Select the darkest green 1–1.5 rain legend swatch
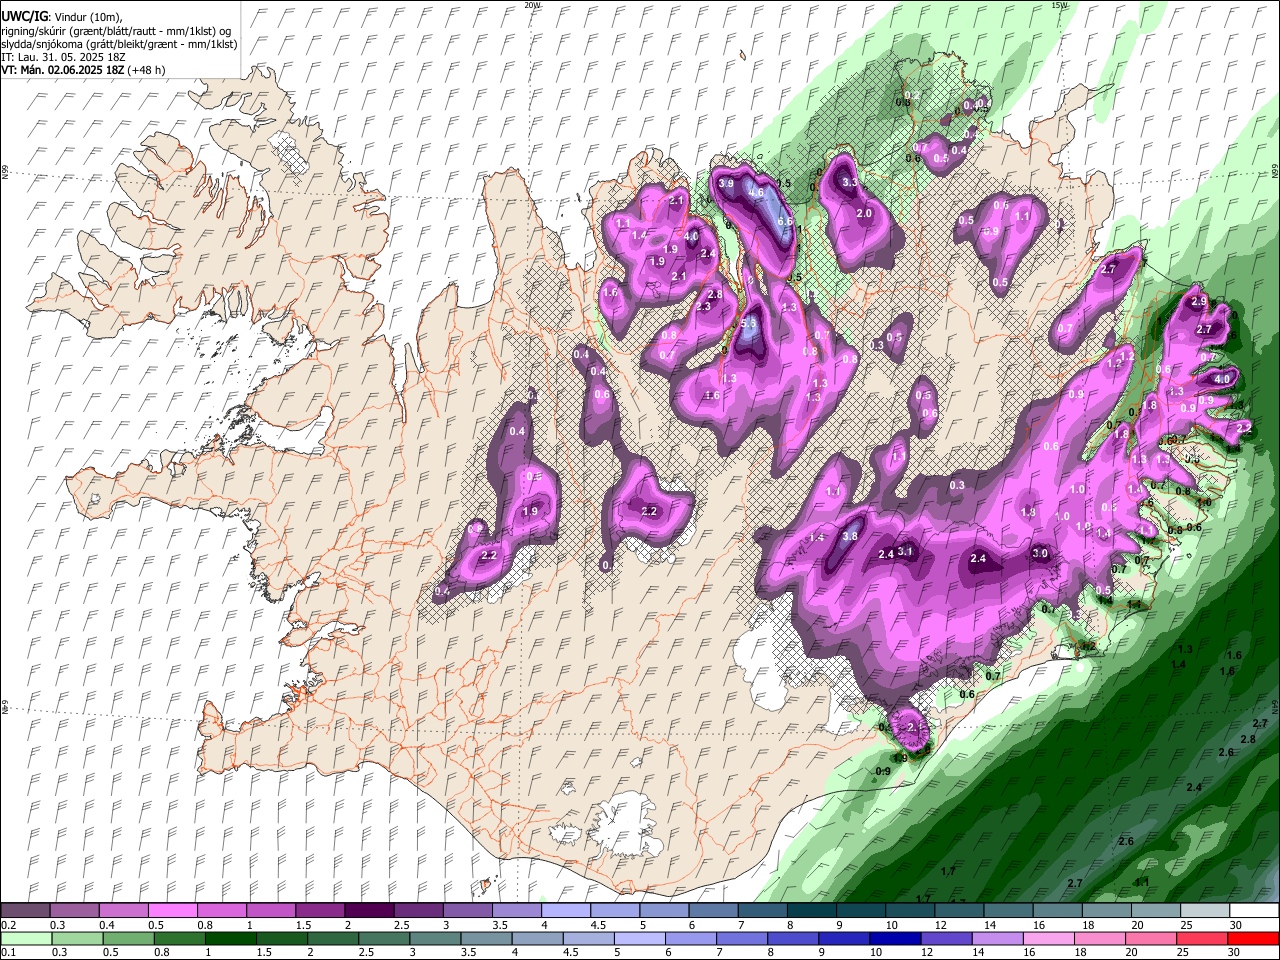This screenshot has width=1280, height=960. tap(230, 939)
